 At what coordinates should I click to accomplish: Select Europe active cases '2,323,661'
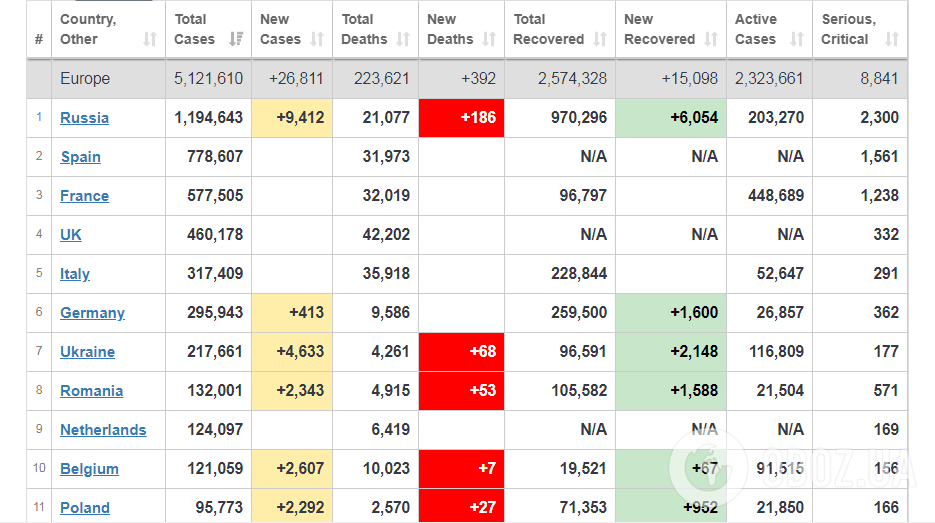click(769, 79)
